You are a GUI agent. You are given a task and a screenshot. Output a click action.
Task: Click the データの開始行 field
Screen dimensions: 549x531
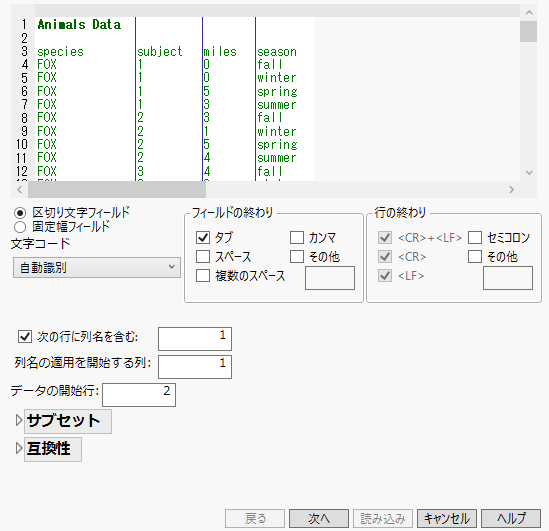[139, 395]
